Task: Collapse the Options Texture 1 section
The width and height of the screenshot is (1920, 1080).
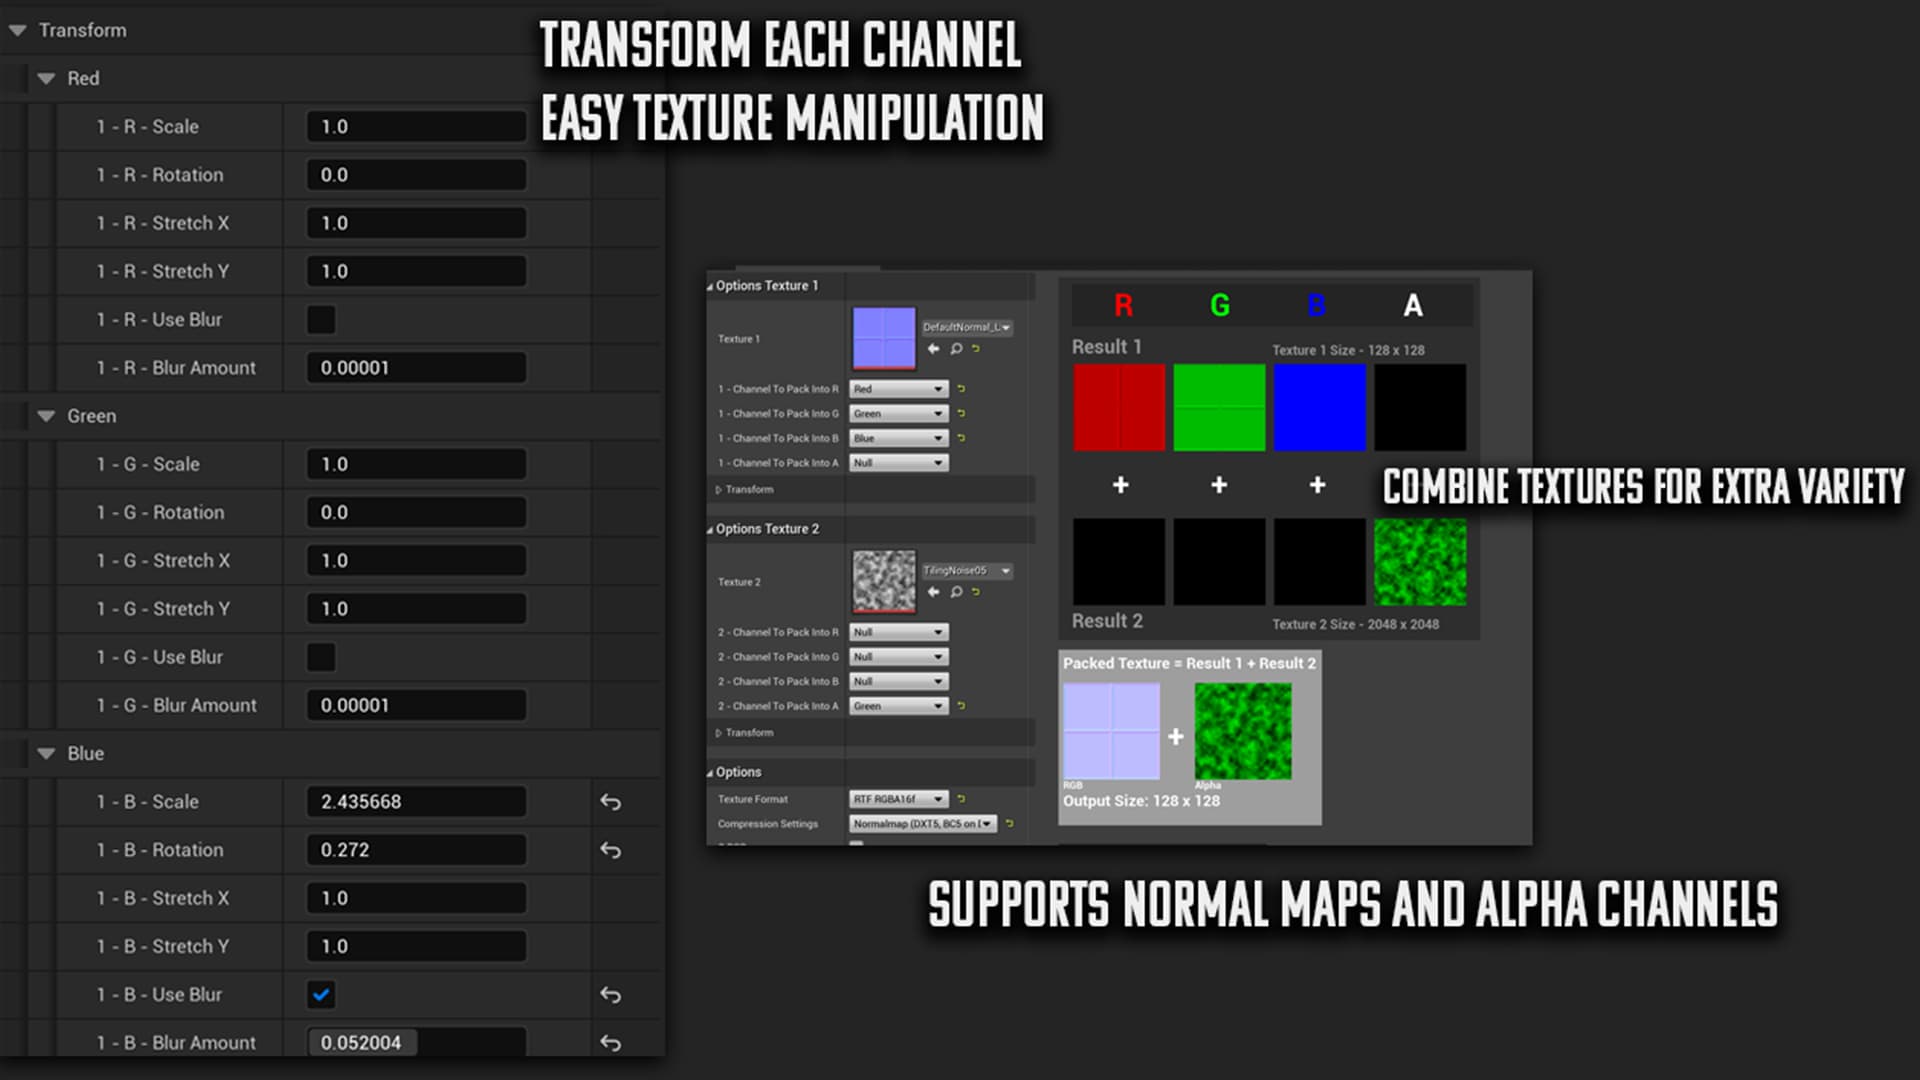Action: [x=711, y=285]
